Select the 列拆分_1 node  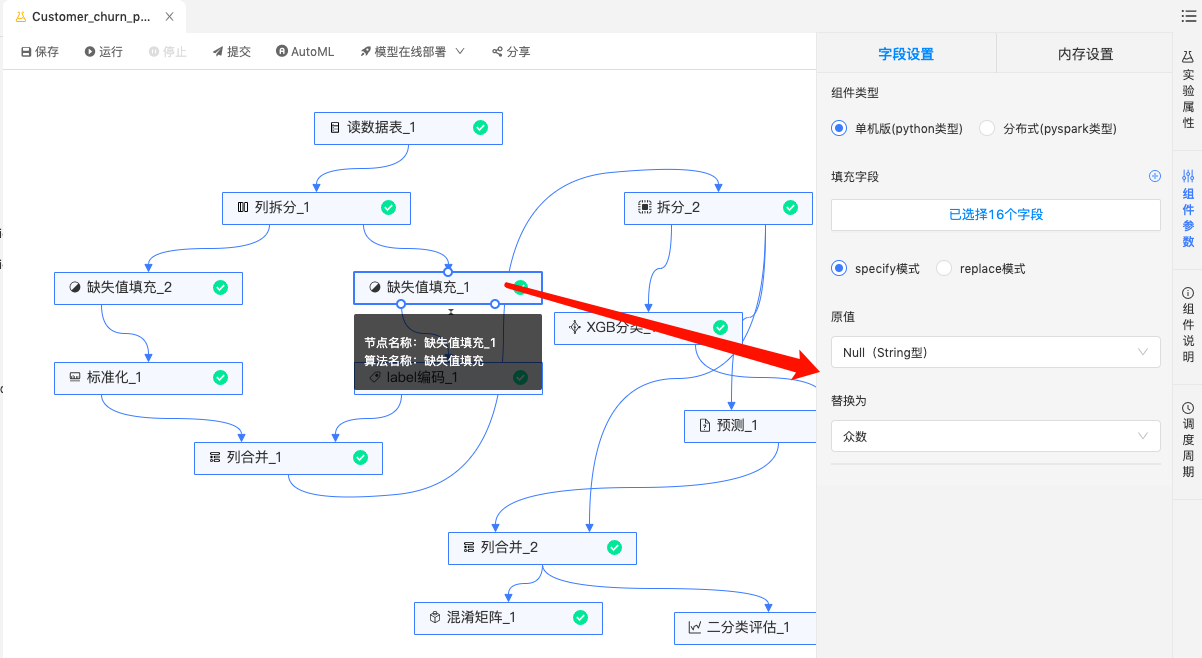[x=316, y=208]
